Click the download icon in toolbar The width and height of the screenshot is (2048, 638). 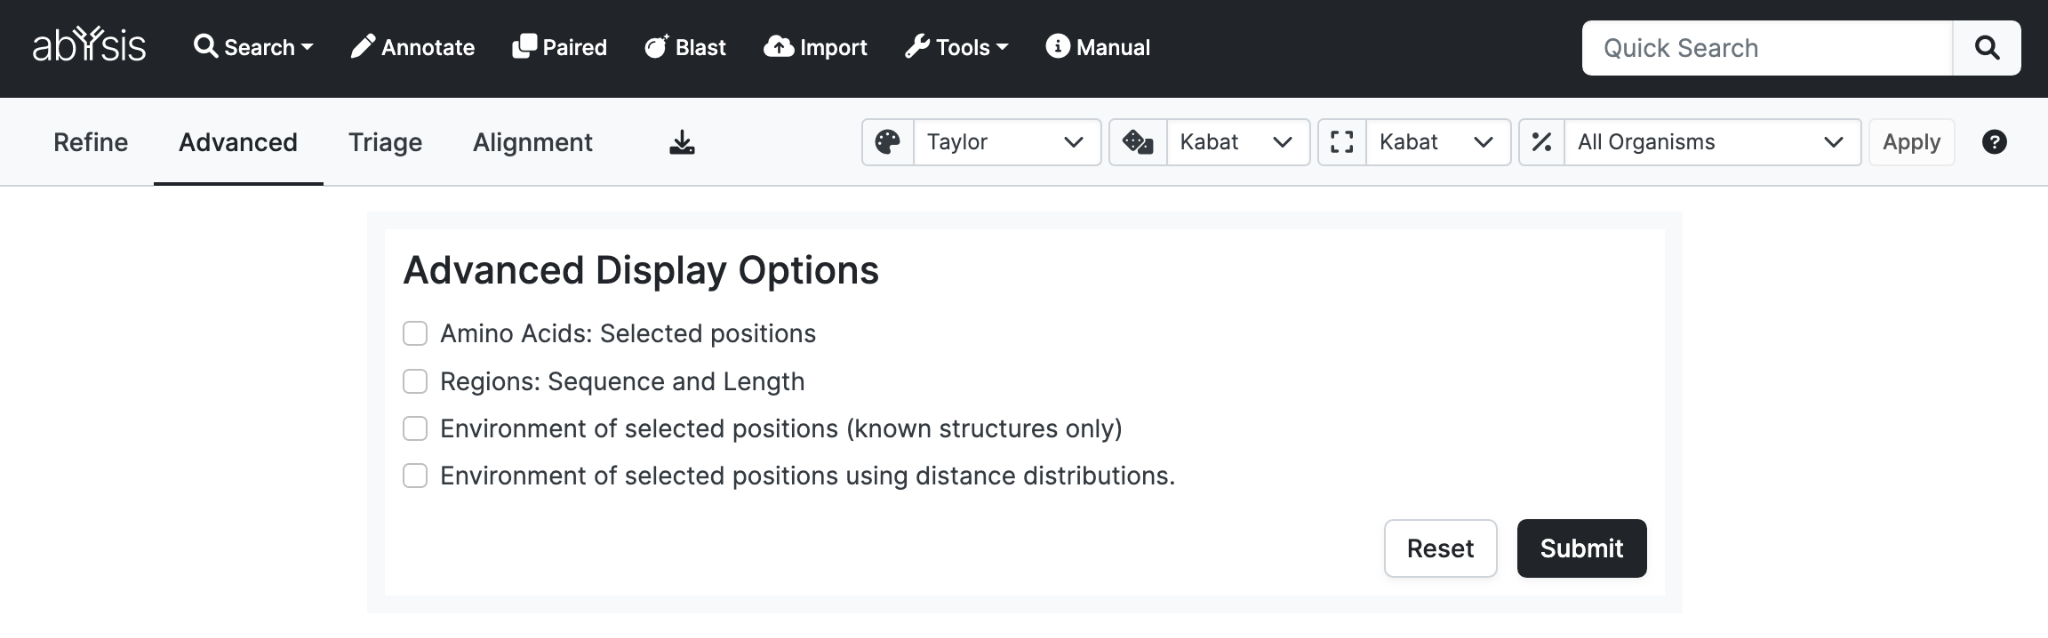682,143
